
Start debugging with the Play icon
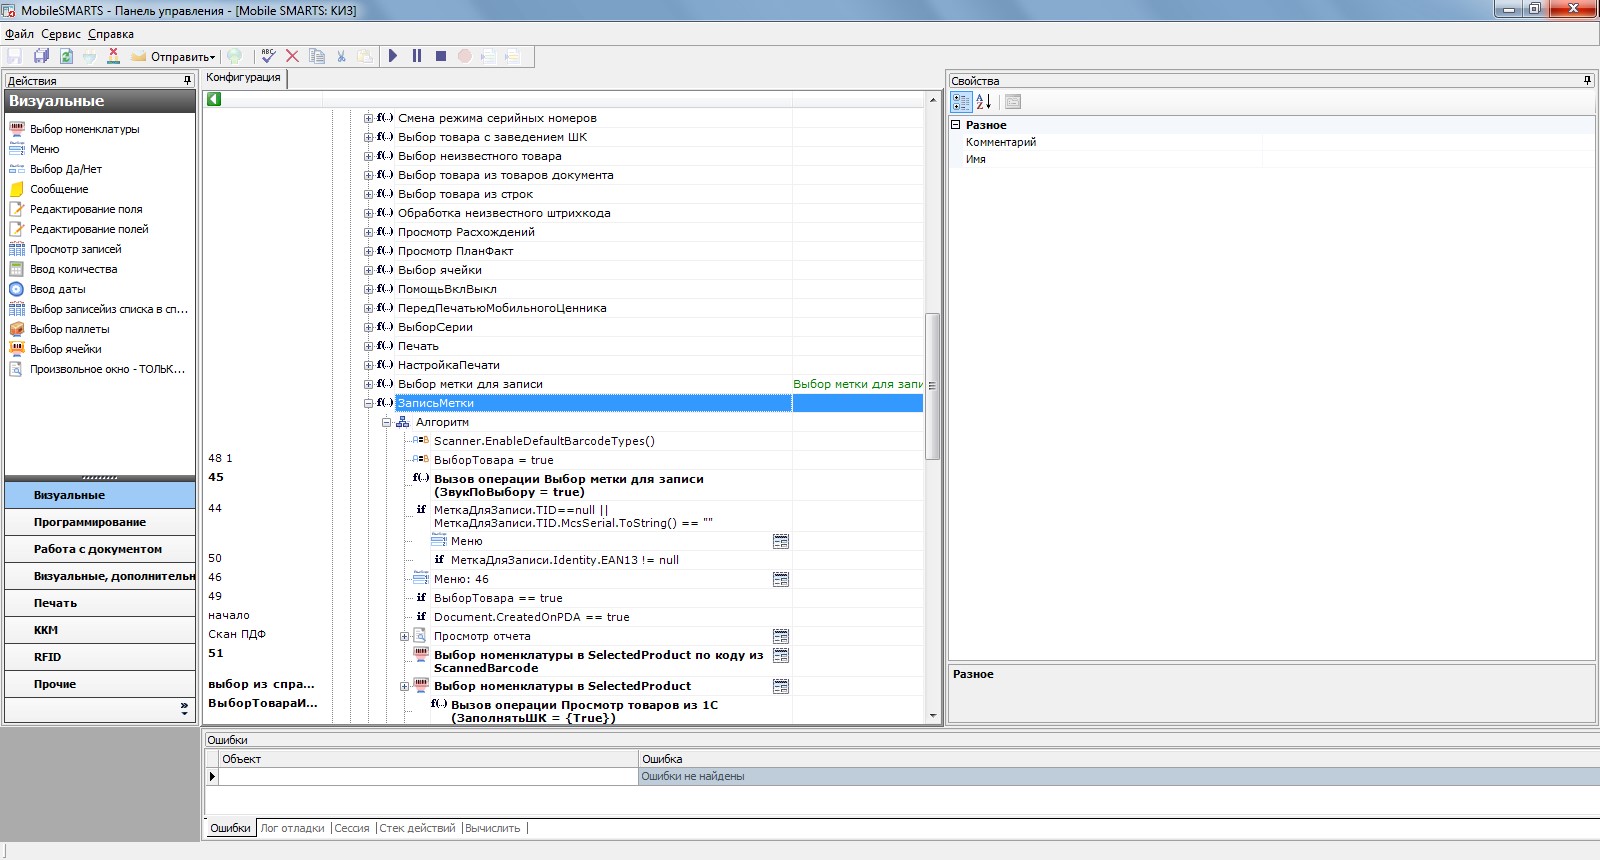pyautogui.click(x=393, y=56)
